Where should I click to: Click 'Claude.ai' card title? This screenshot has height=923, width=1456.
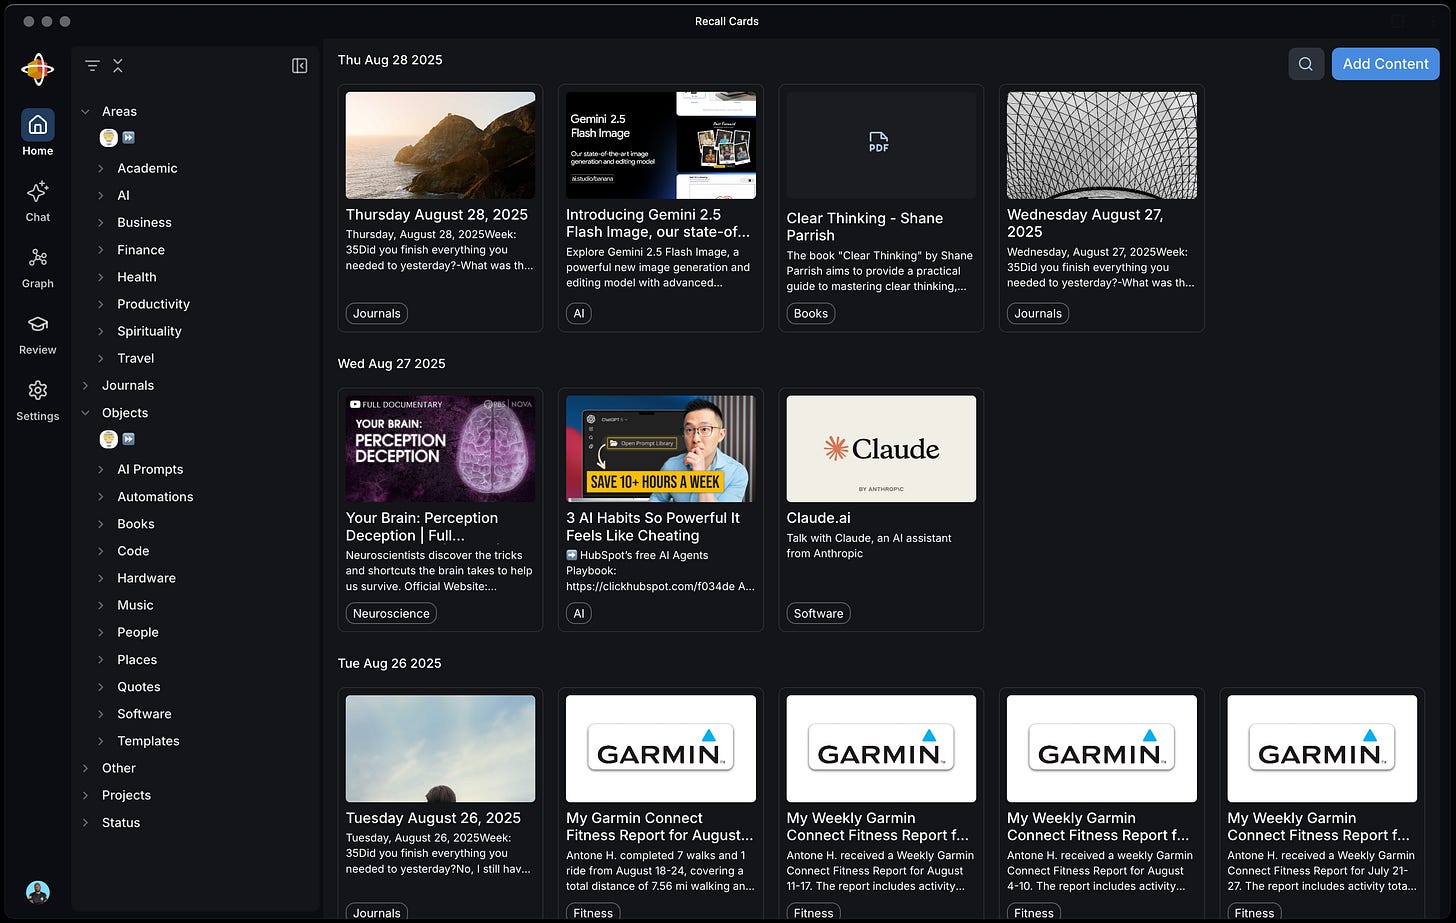[x=818, y=518]
